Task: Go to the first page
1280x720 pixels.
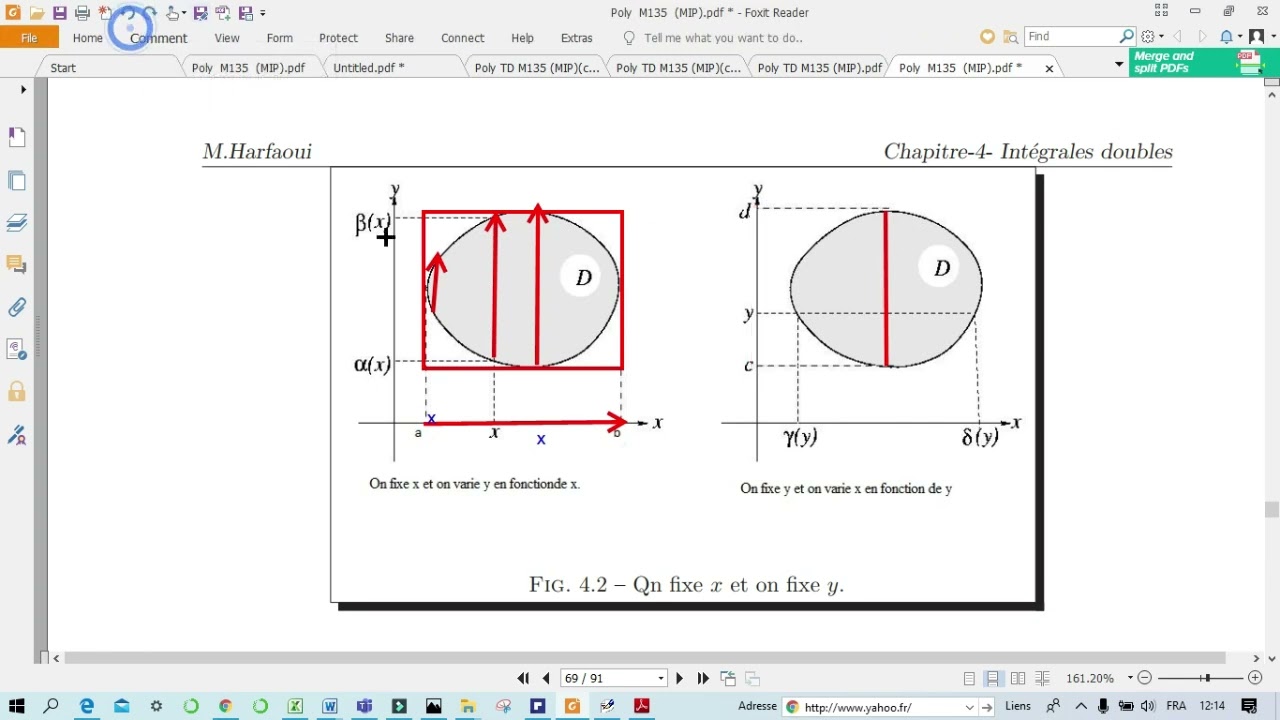Action: (x=523, y=678)
